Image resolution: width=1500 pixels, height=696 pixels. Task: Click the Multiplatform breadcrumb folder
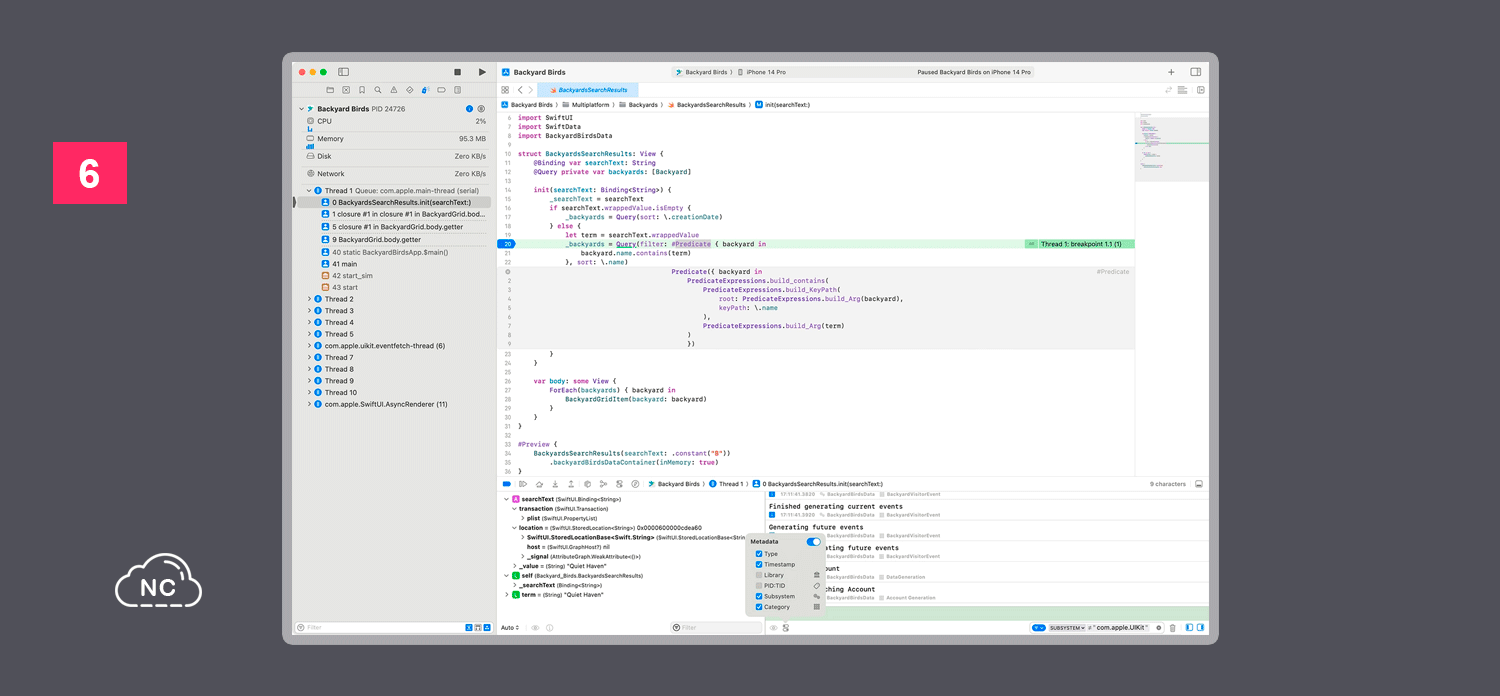coord(584,104)
